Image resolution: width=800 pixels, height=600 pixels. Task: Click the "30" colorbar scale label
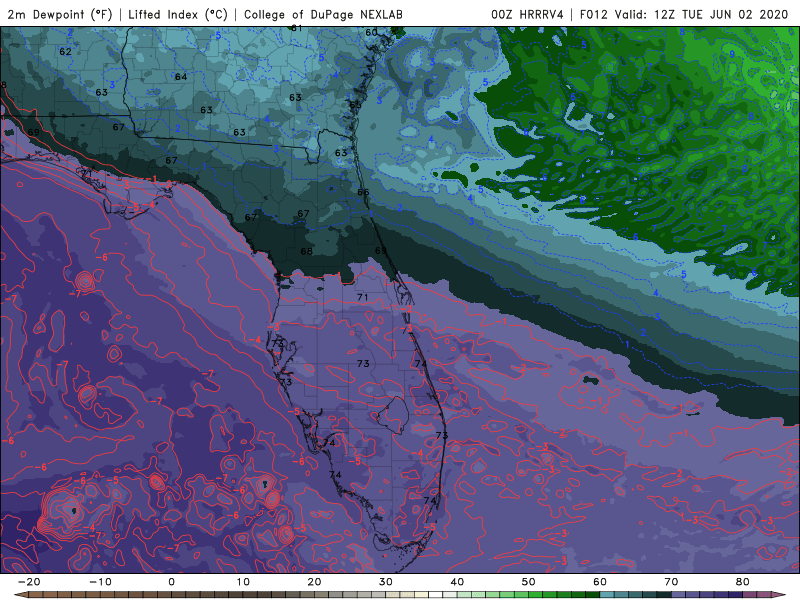(x=386, y=582)
